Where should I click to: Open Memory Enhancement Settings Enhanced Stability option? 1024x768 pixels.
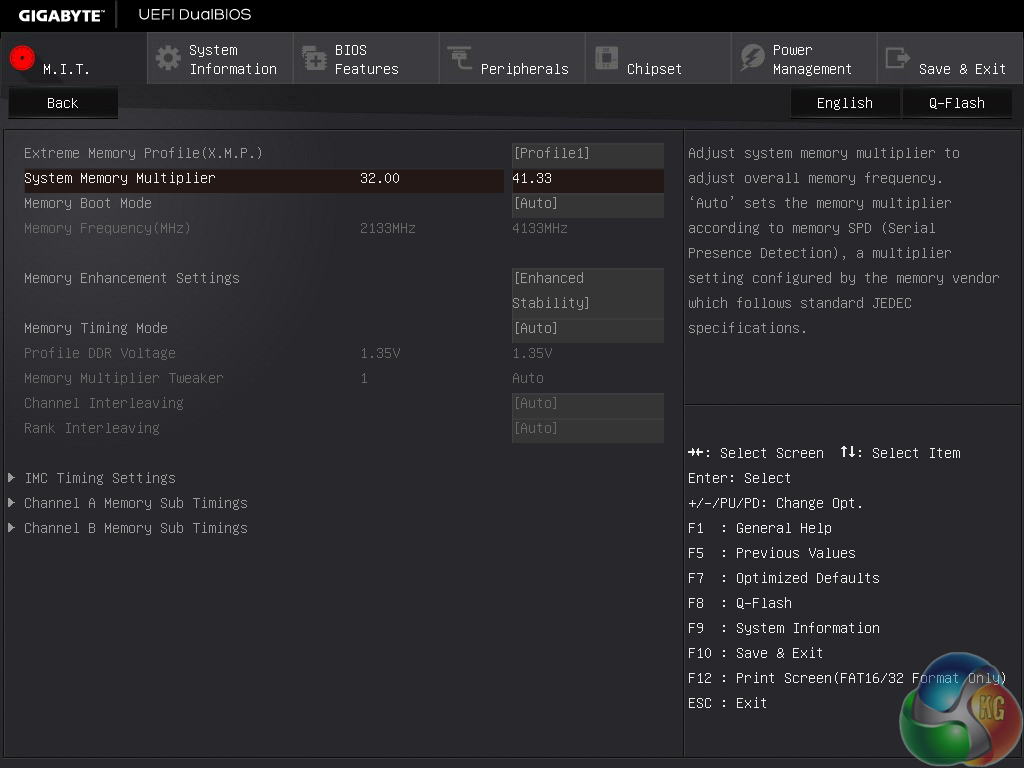(x=587, y=291)
